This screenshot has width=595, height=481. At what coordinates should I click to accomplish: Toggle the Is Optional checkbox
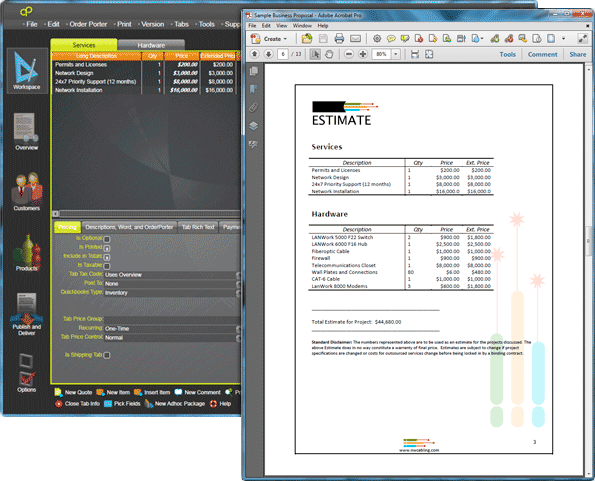(x=107, y=239)
